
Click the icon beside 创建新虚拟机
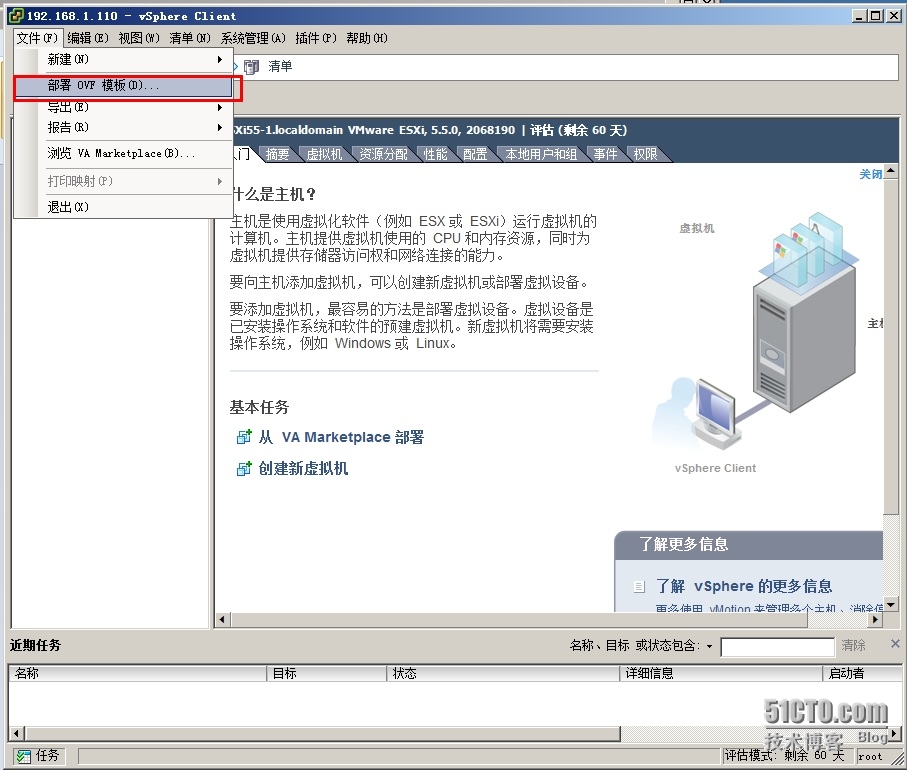coord(244,468)
